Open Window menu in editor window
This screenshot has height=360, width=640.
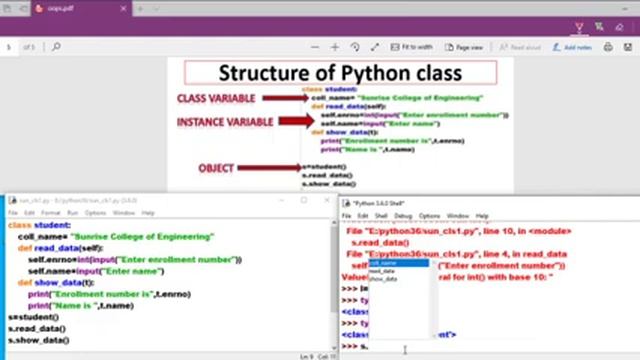coord(124,213)
